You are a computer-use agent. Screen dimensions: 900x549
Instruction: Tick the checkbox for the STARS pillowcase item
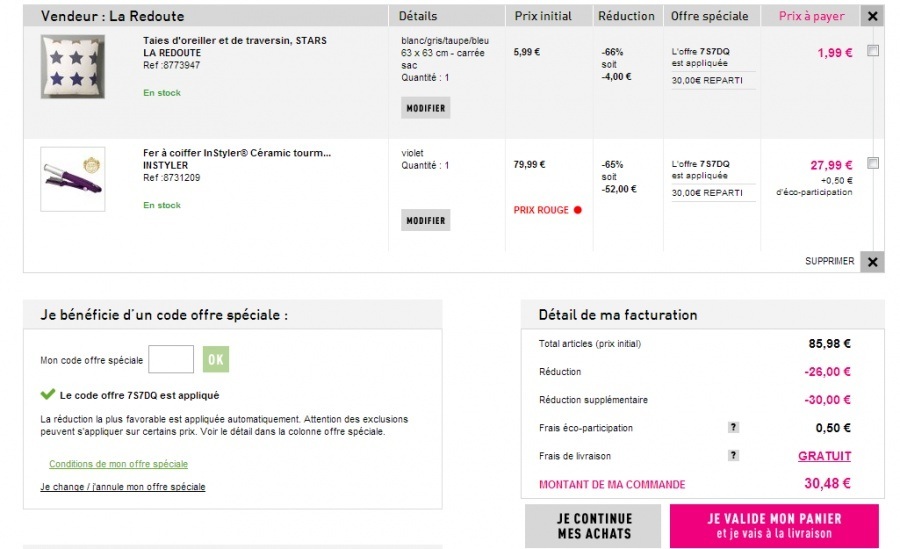[x=873, y=52]
